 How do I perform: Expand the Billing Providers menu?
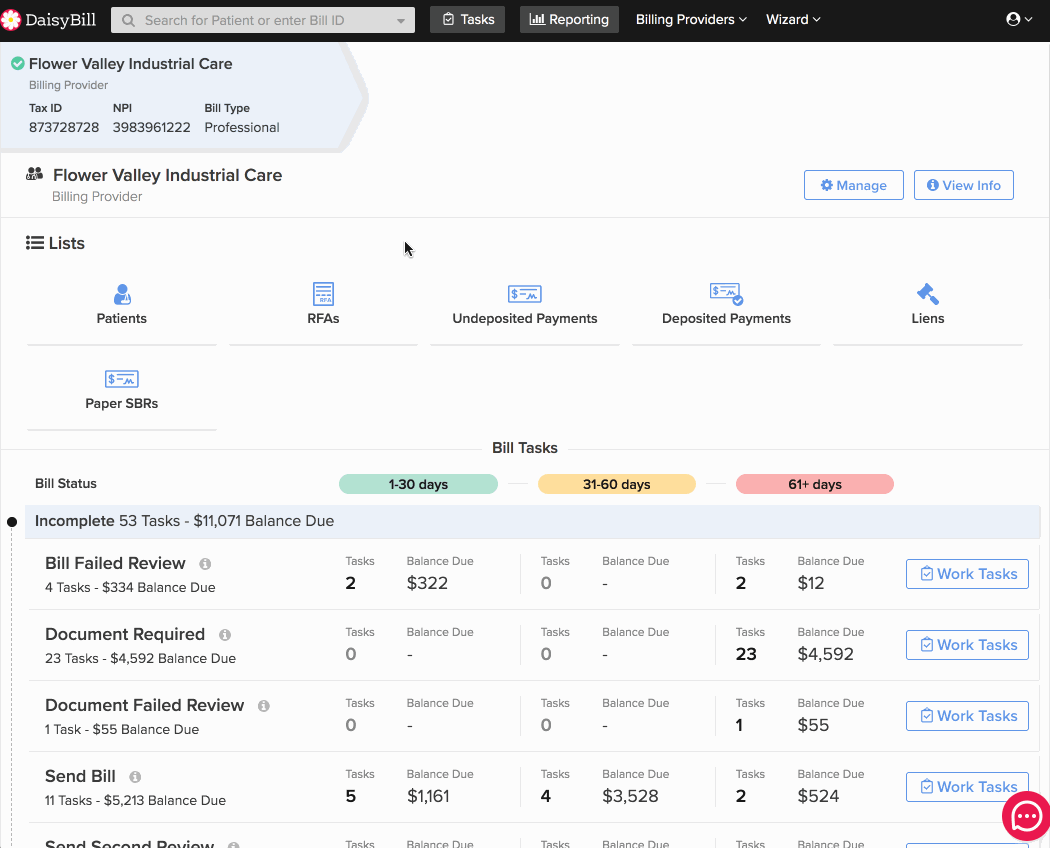(691, 19)
